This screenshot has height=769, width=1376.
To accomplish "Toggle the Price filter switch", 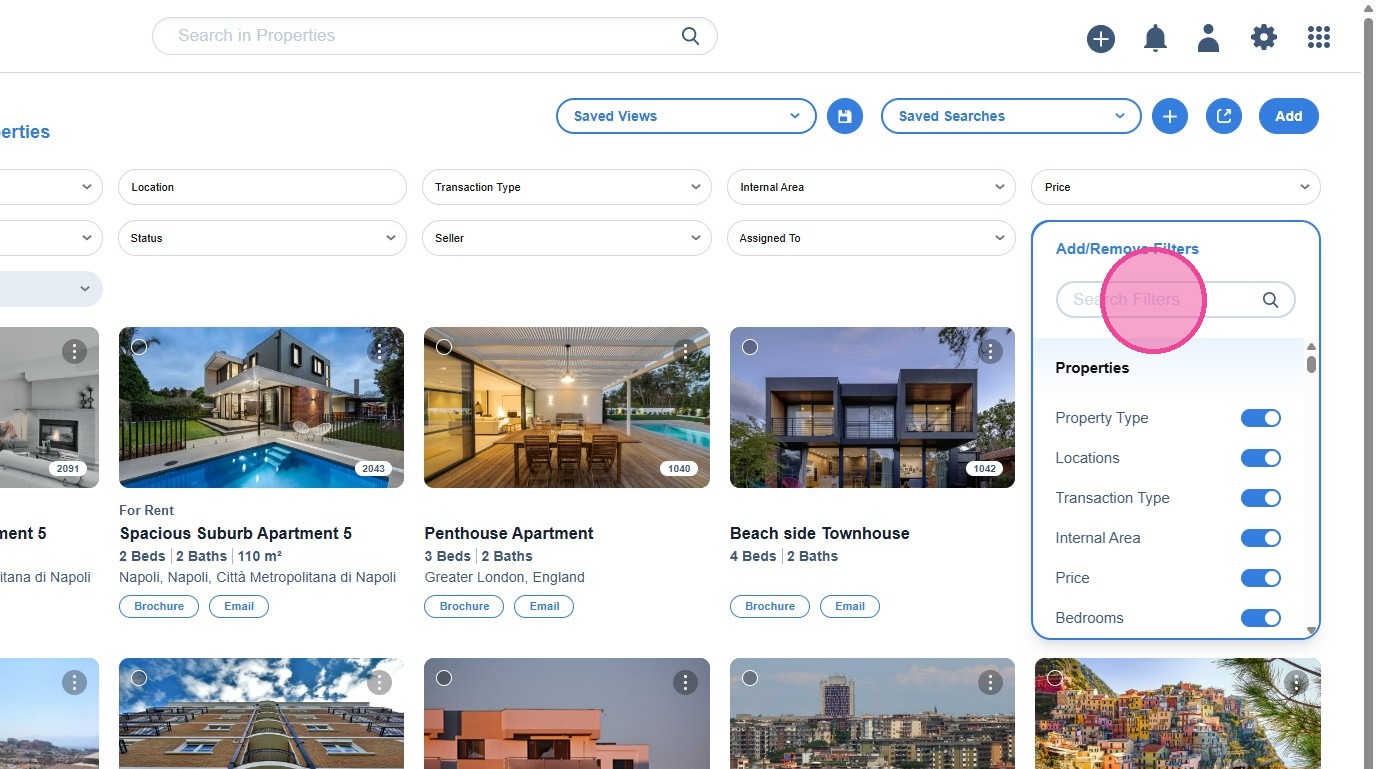I will click(1261, 578).
